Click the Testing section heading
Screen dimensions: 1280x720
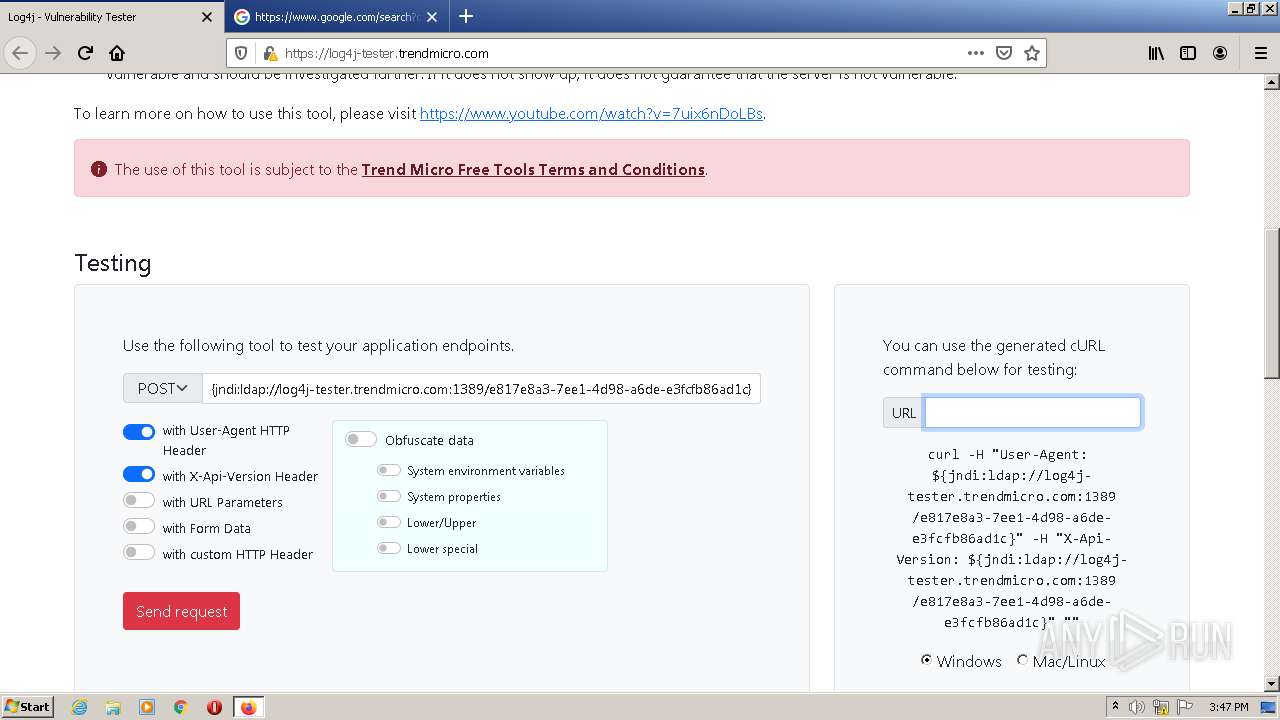(113, 263)
